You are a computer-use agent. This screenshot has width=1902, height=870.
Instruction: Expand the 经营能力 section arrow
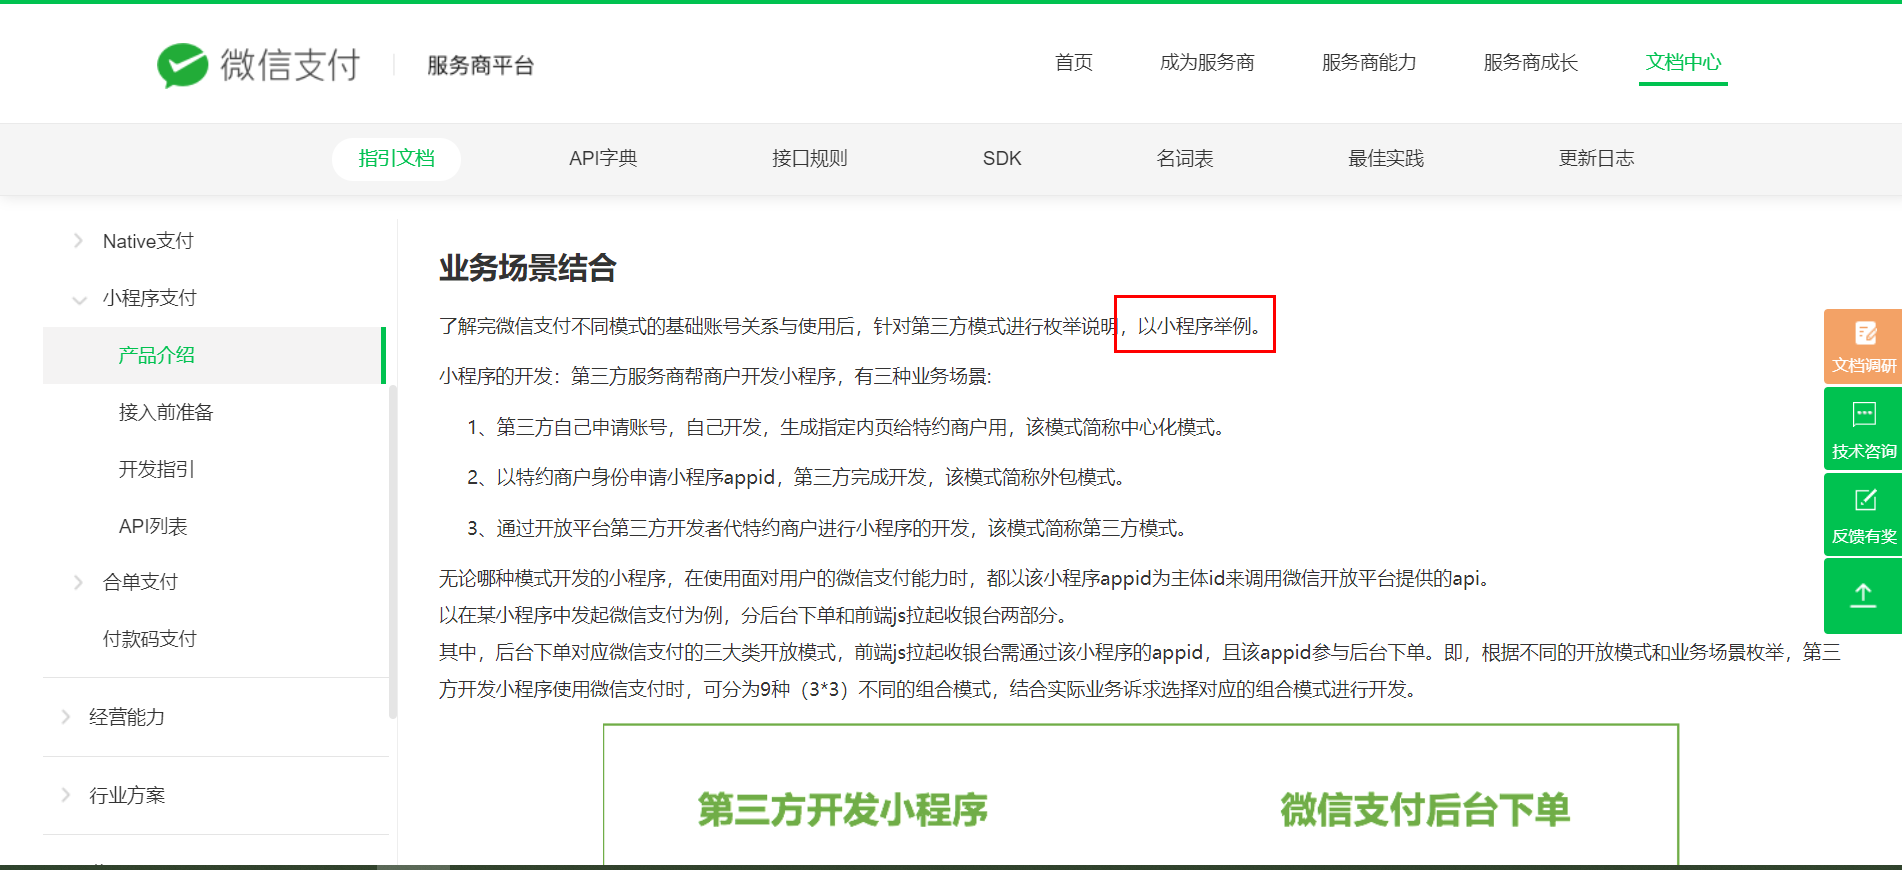coord(66,717)
